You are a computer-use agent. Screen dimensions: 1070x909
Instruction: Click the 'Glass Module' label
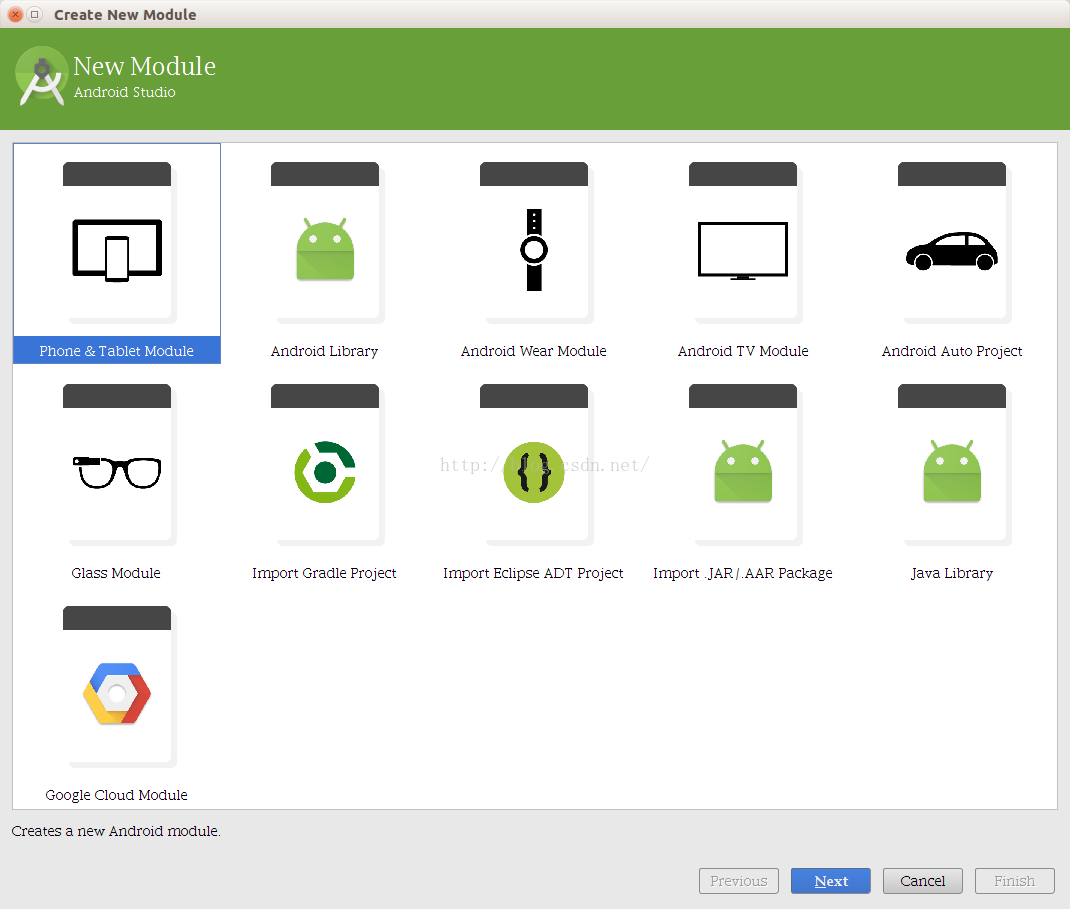tap(116, 573)
